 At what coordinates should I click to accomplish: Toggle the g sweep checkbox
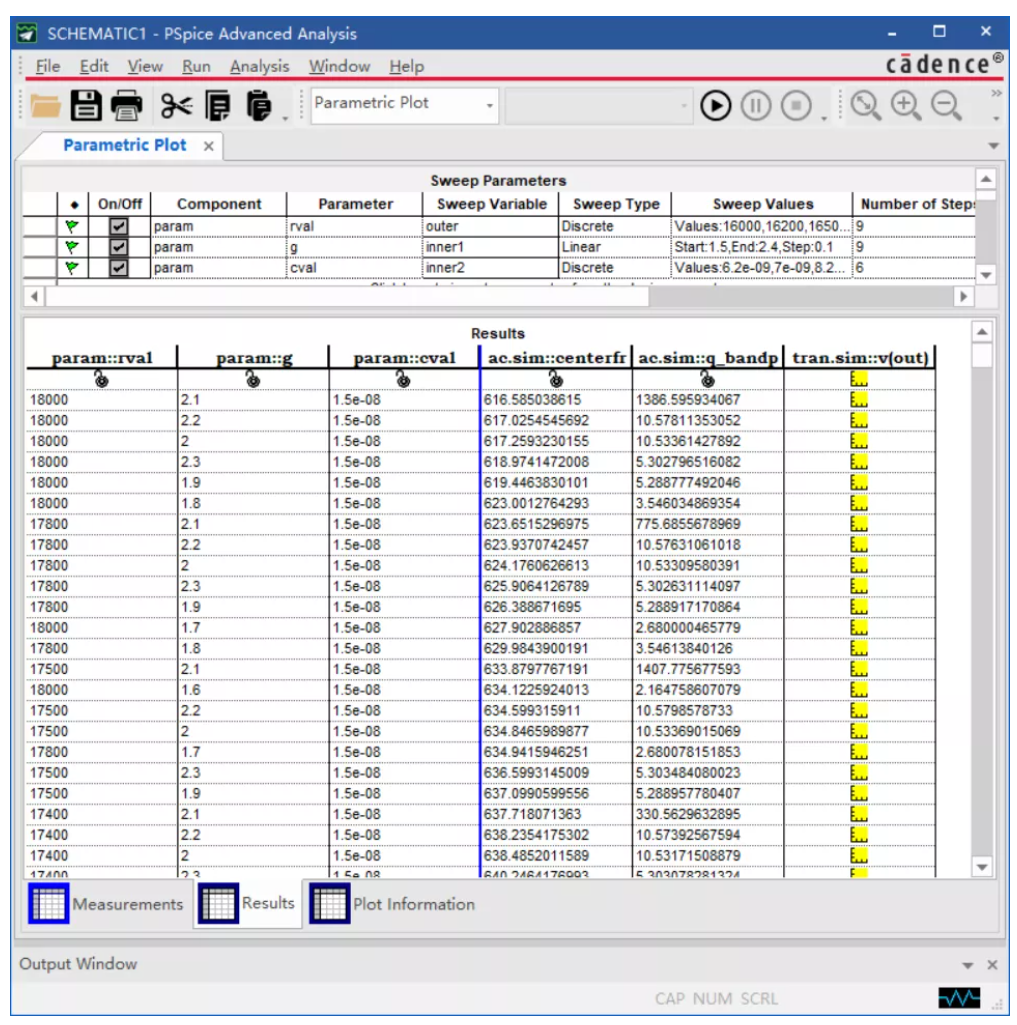click(118, 247)
